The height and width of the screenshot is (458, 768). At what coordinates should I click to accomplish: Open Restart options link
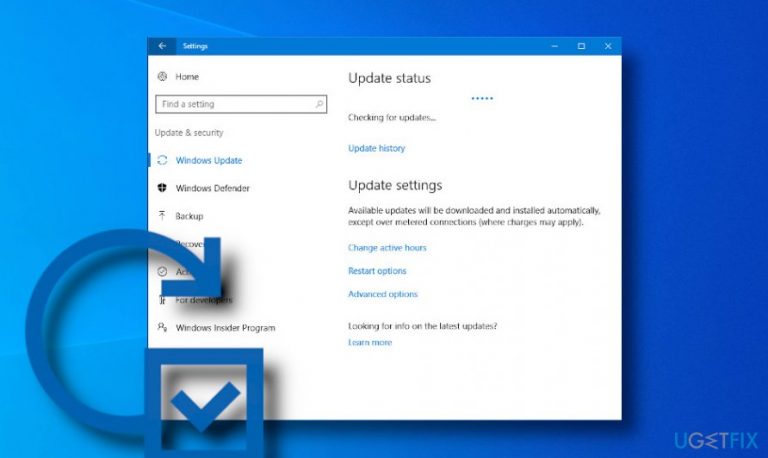(x=377, y=271)
